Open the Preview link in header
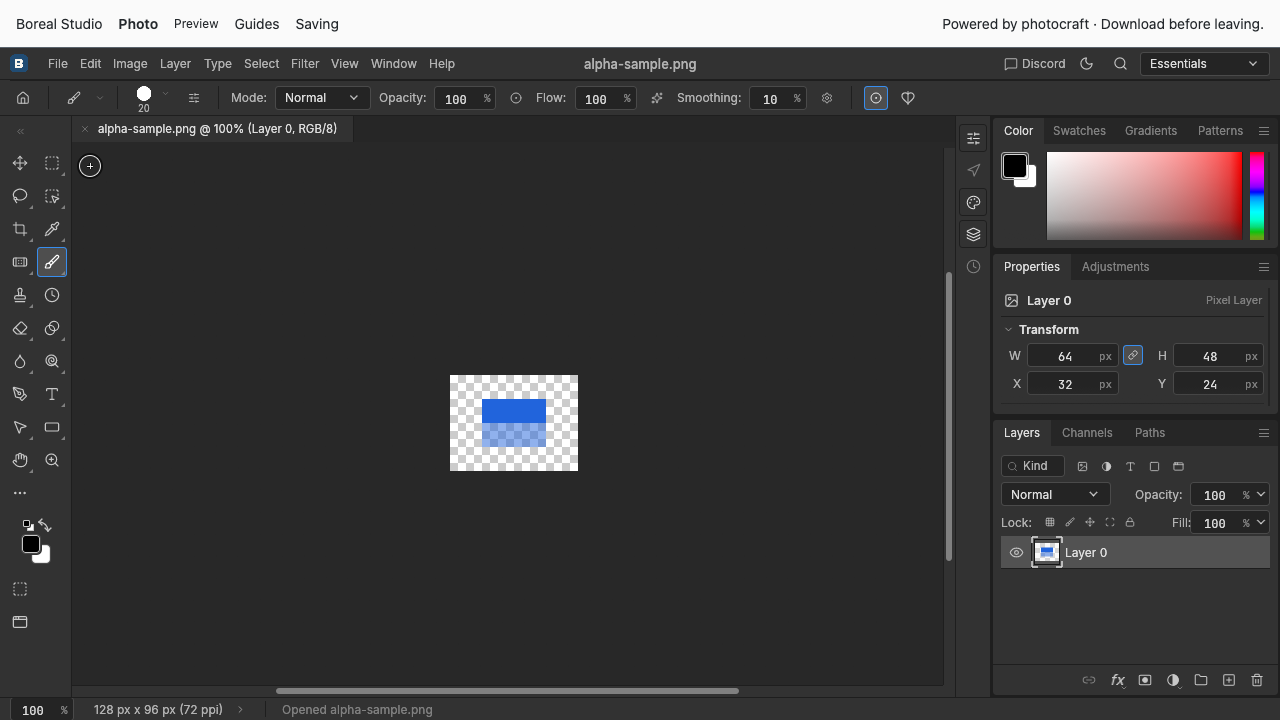This screenshot has width=1280, height=720. 196,24
